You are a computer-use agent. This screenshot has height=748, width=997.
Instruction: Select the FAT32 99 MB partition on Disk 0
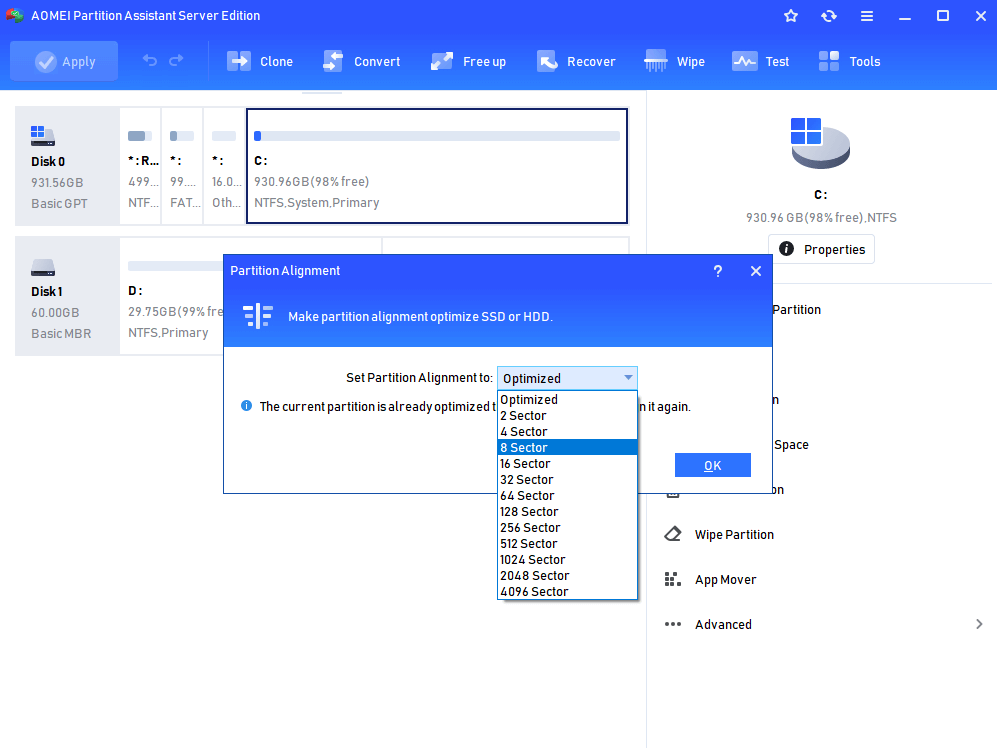point(182,166)
